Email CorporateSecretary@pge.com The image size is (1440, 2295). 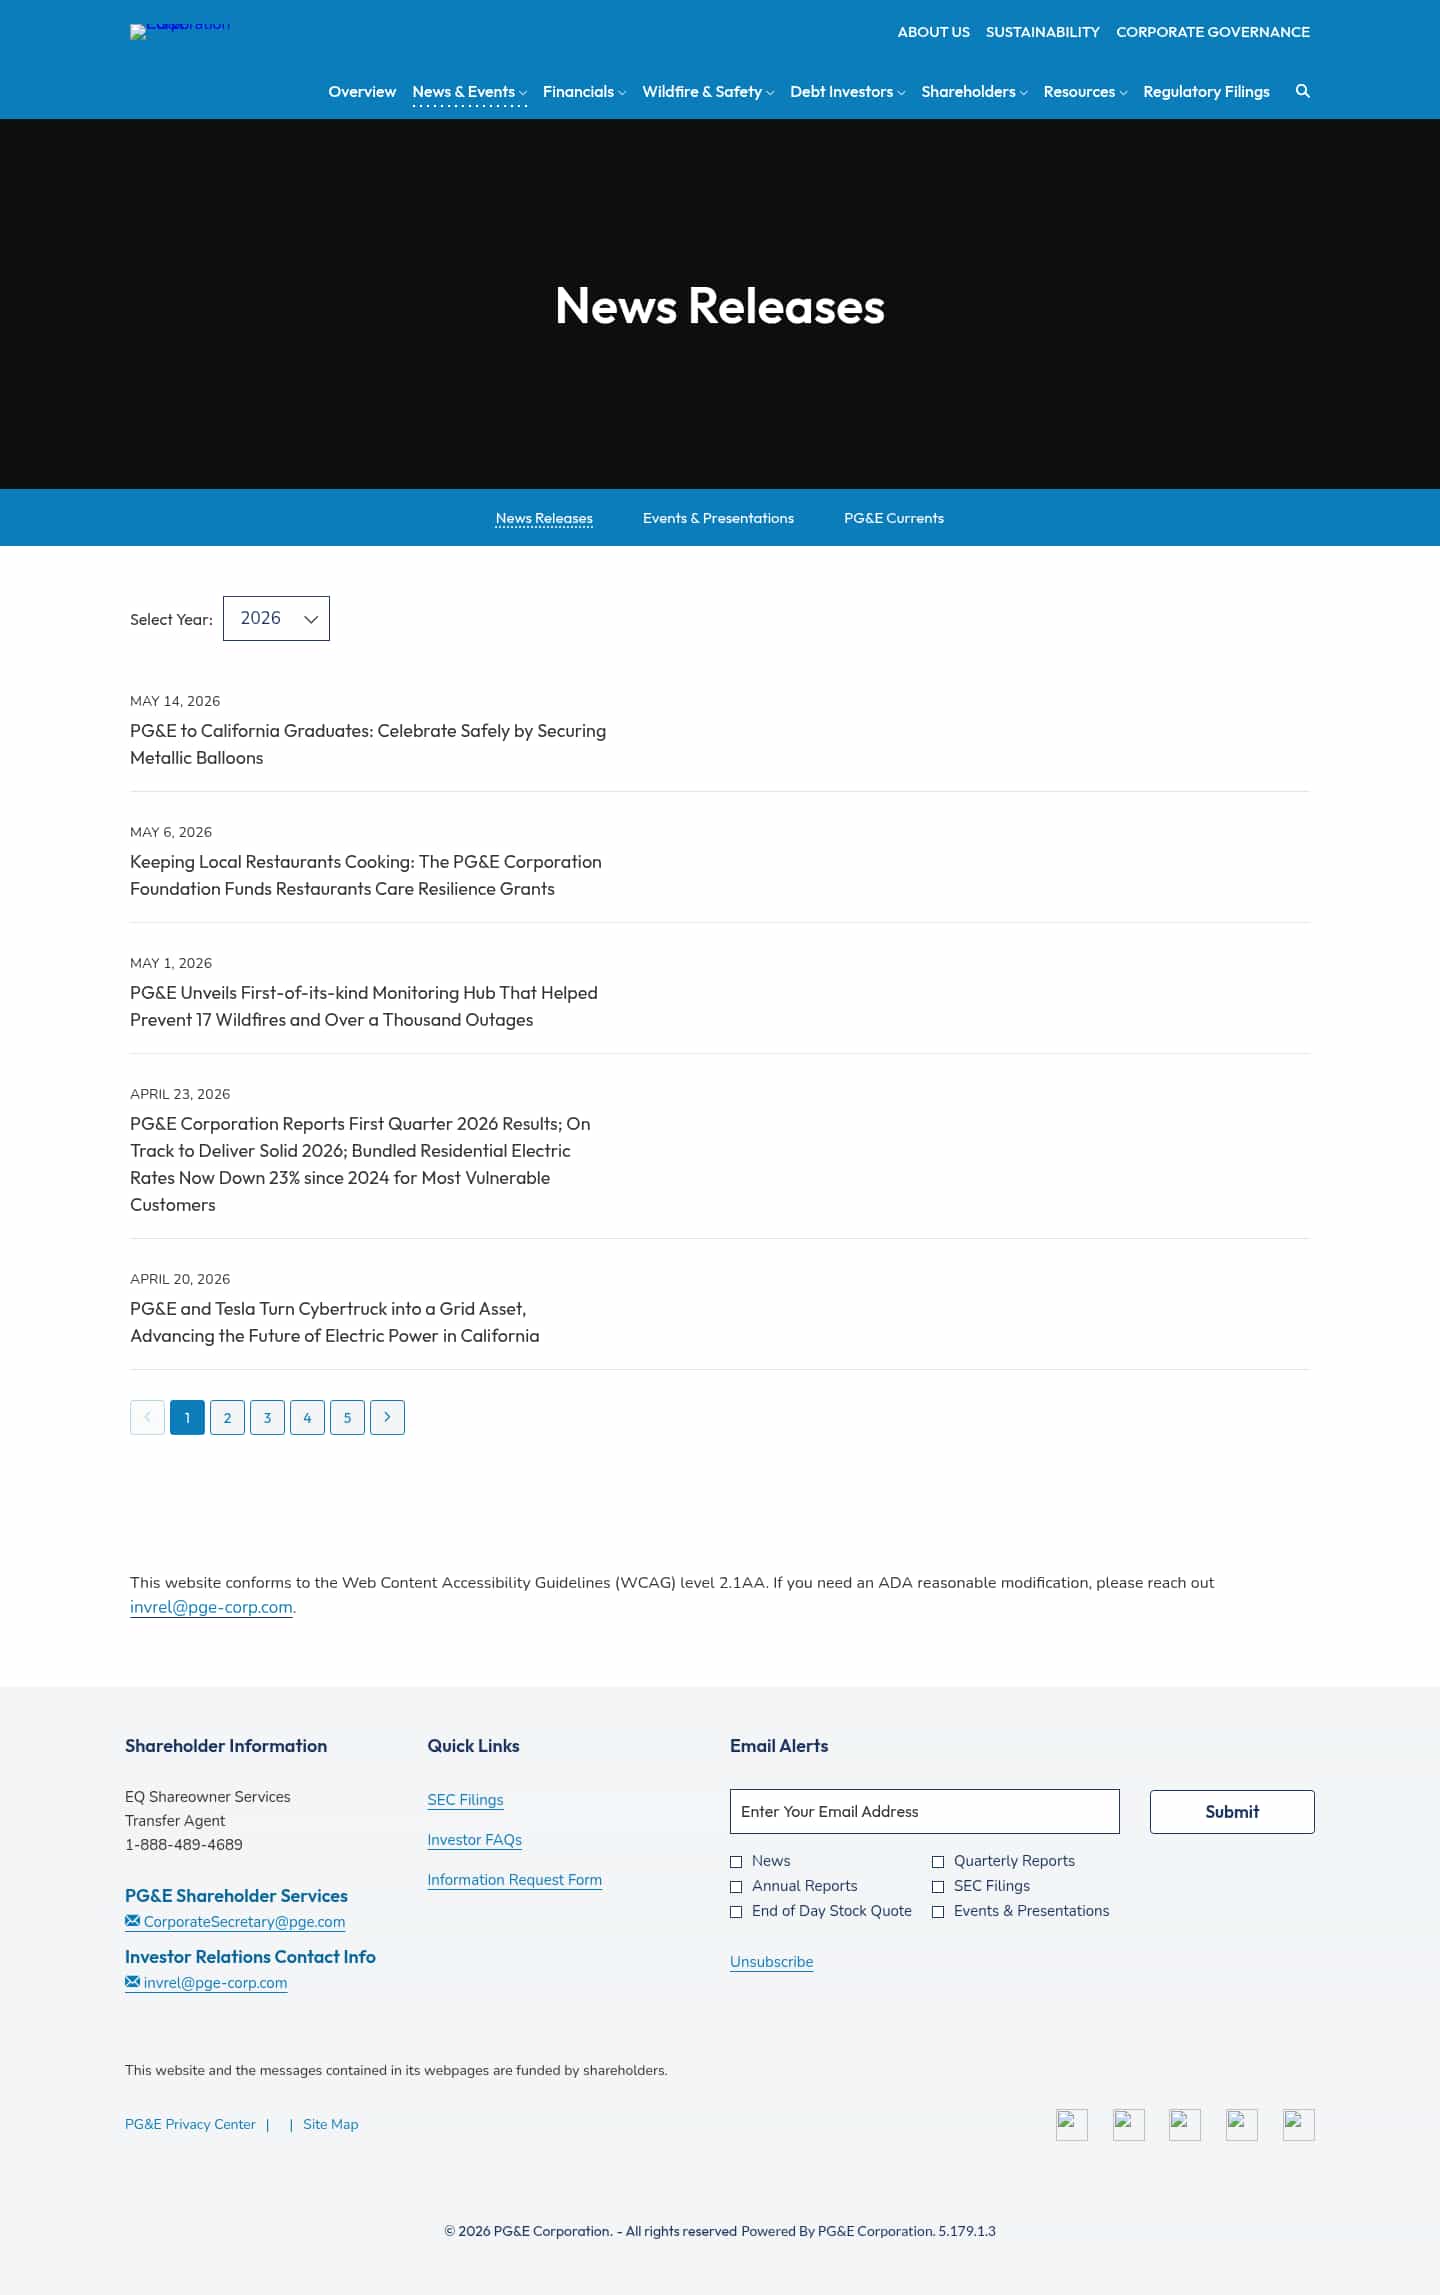[235, 1922]
